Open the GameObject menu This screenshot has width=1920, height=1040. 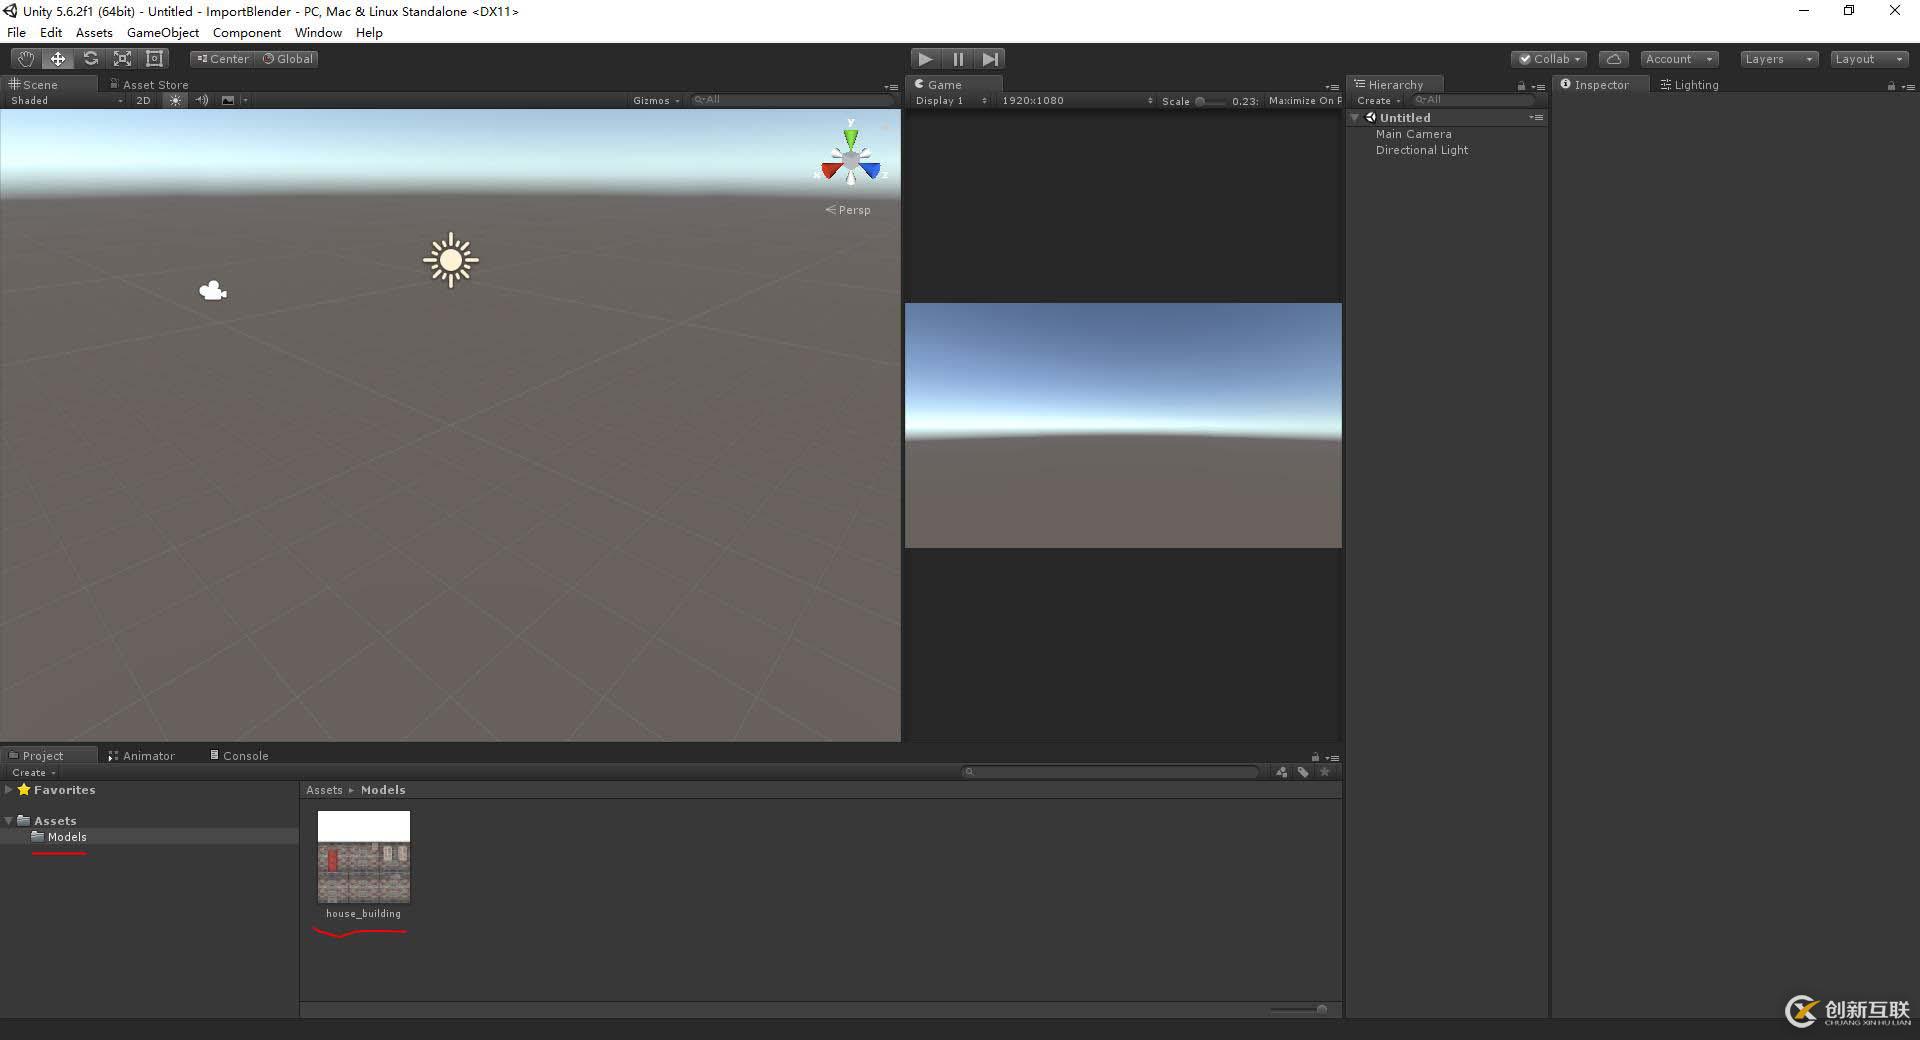tap(163, 33)
